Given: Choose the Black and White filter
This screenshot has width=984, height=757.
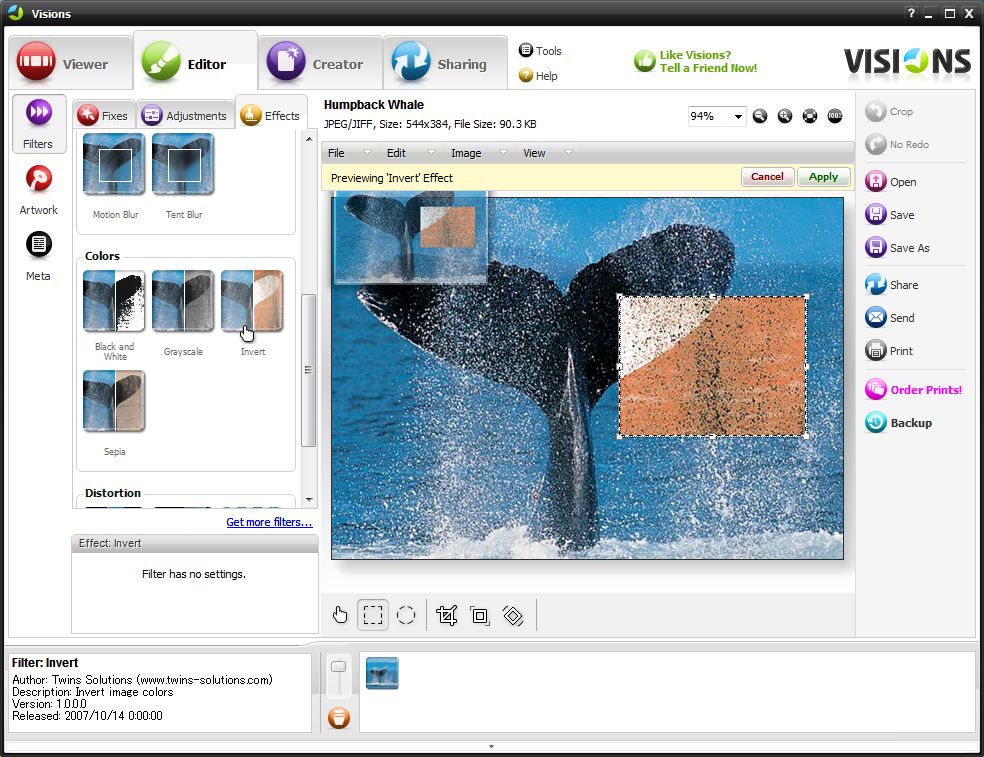Looking at the screenshot, I should click(114, 301).
